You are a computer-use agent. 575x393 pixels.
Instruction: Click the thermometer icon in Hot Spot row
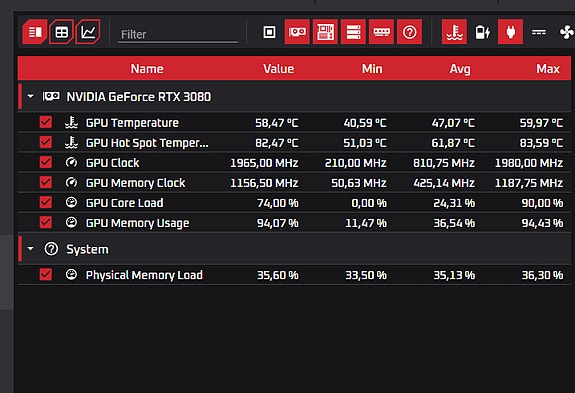click(x=71, y=142)
